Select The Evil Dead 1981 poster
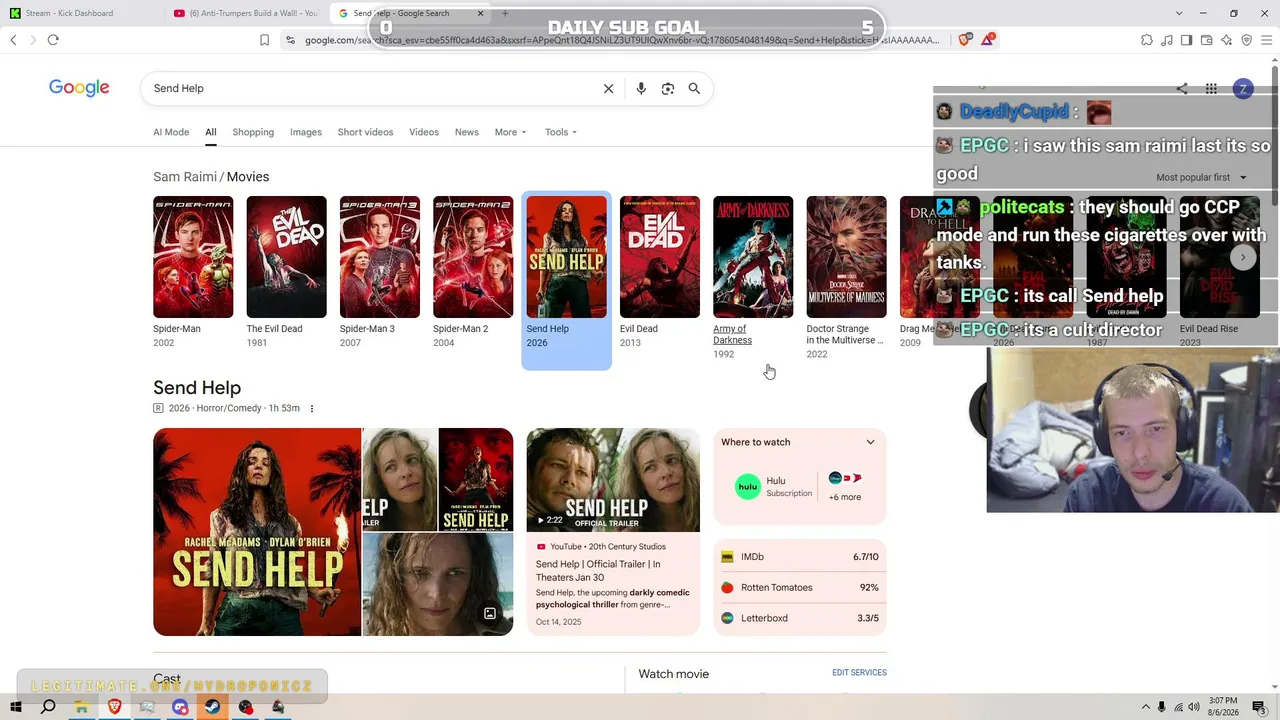This screenshot has height=720, width=1280. click(x=286, y=257)
